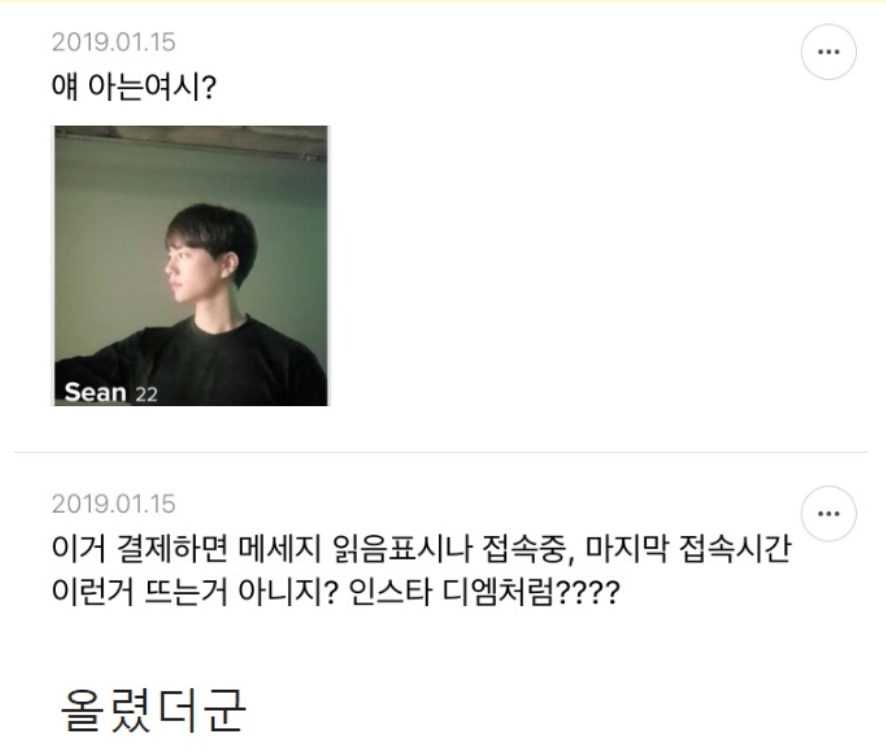Screen dimensions: 886x753
Task: Select the line starting '이런거 뜨는거 아니지?'
Action: coord(336,592)
